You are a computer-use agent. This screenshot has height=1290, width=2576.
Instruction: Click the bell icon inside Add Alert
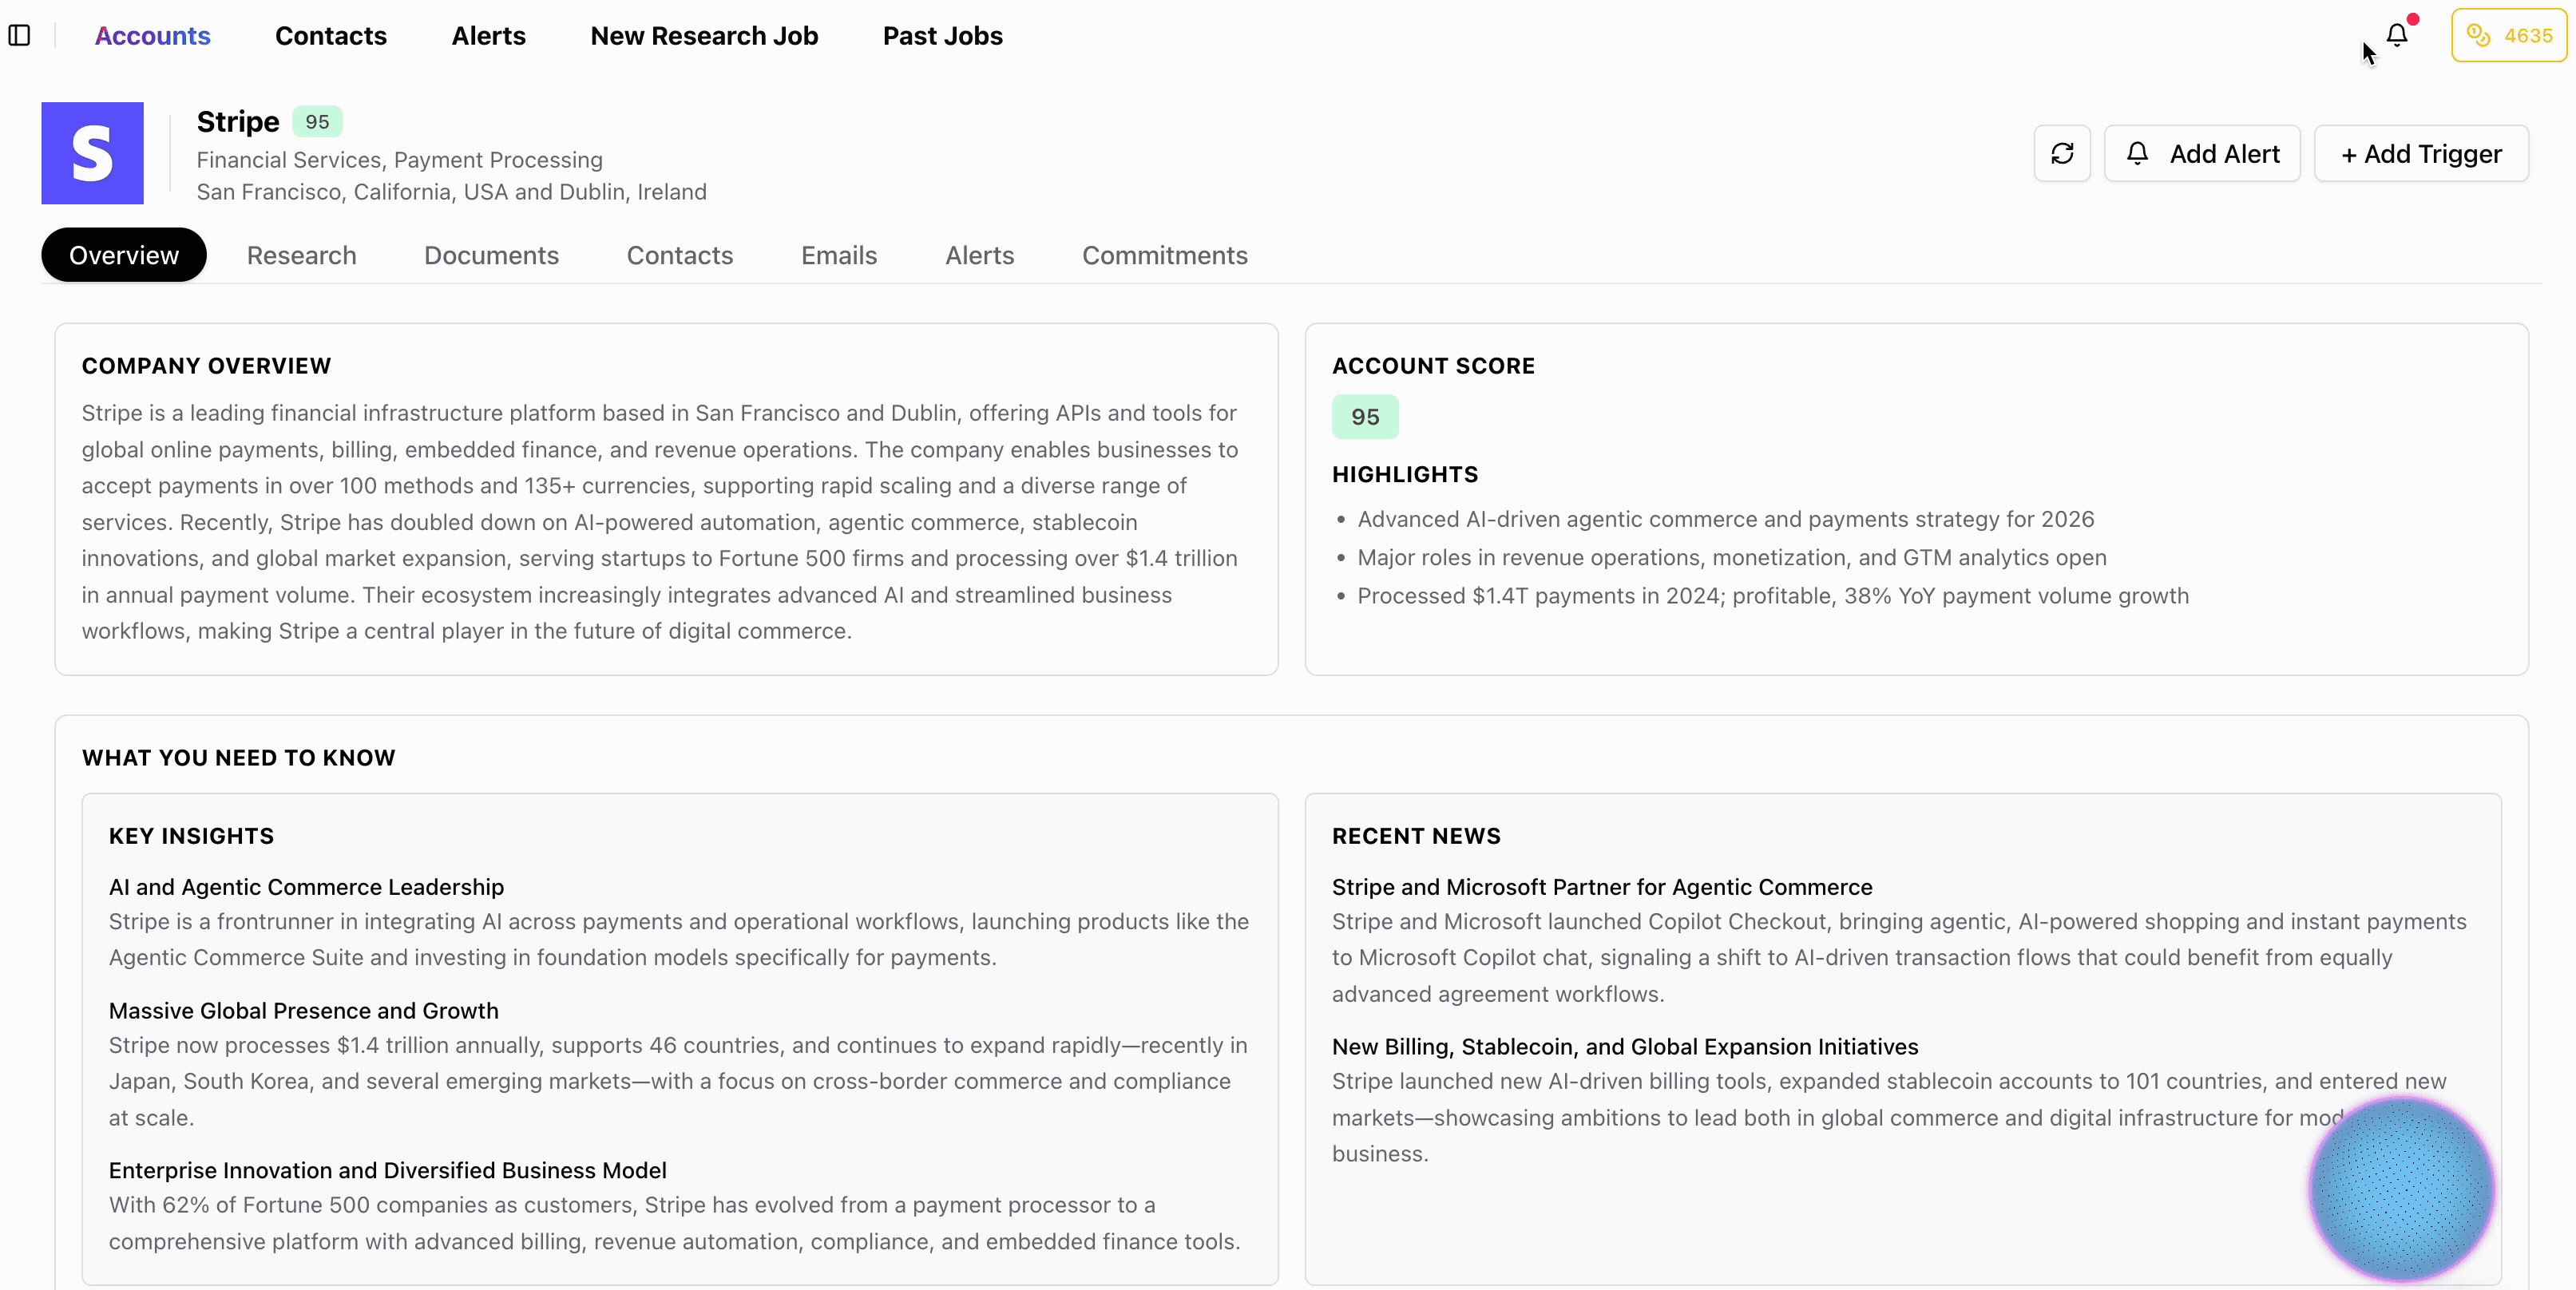[2138, 153]
